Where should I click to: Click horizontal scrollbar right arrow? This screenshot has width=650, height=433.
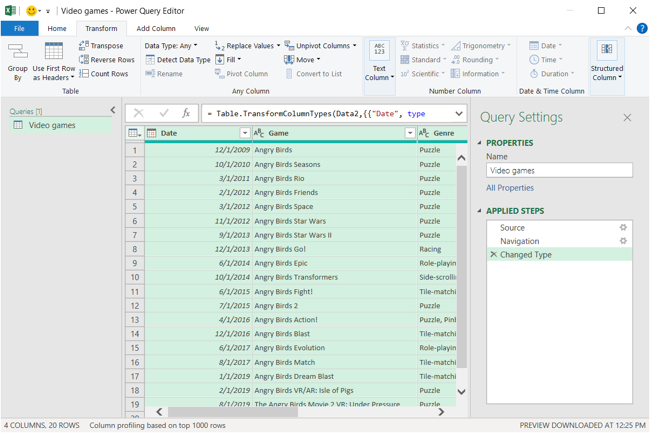[441, 411]
